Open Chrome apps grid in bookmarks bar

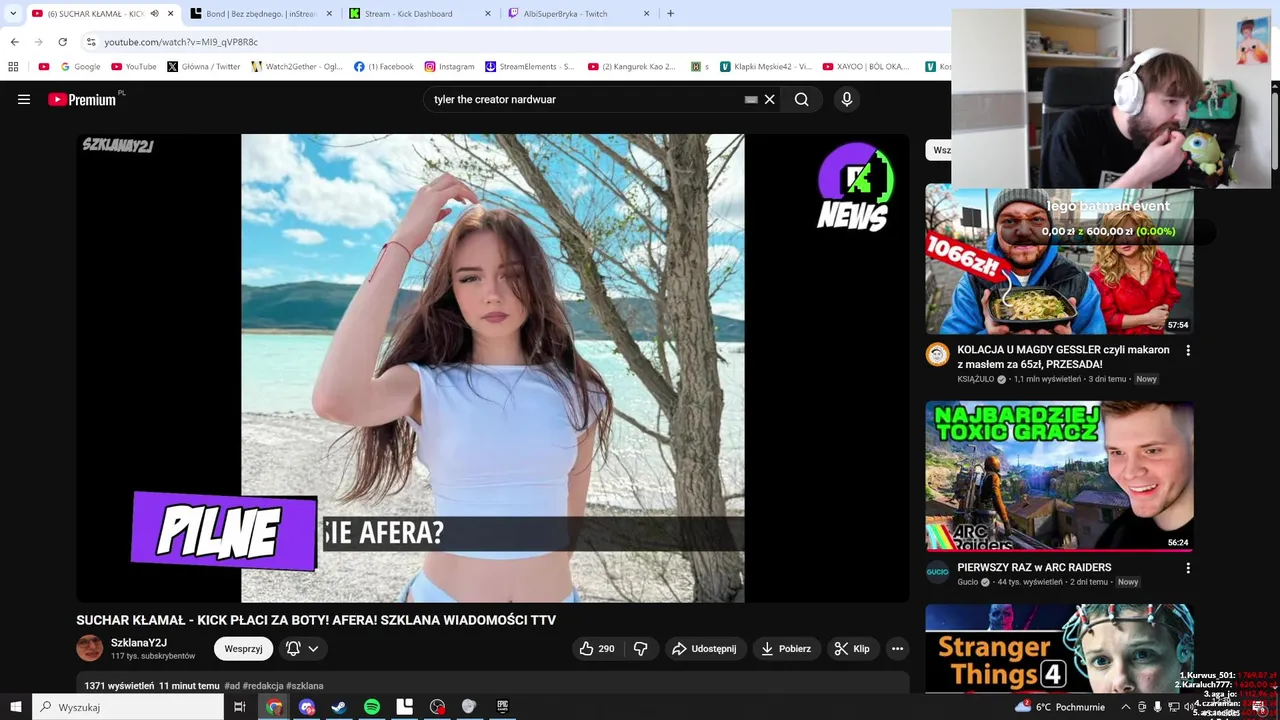coord(13,66)
